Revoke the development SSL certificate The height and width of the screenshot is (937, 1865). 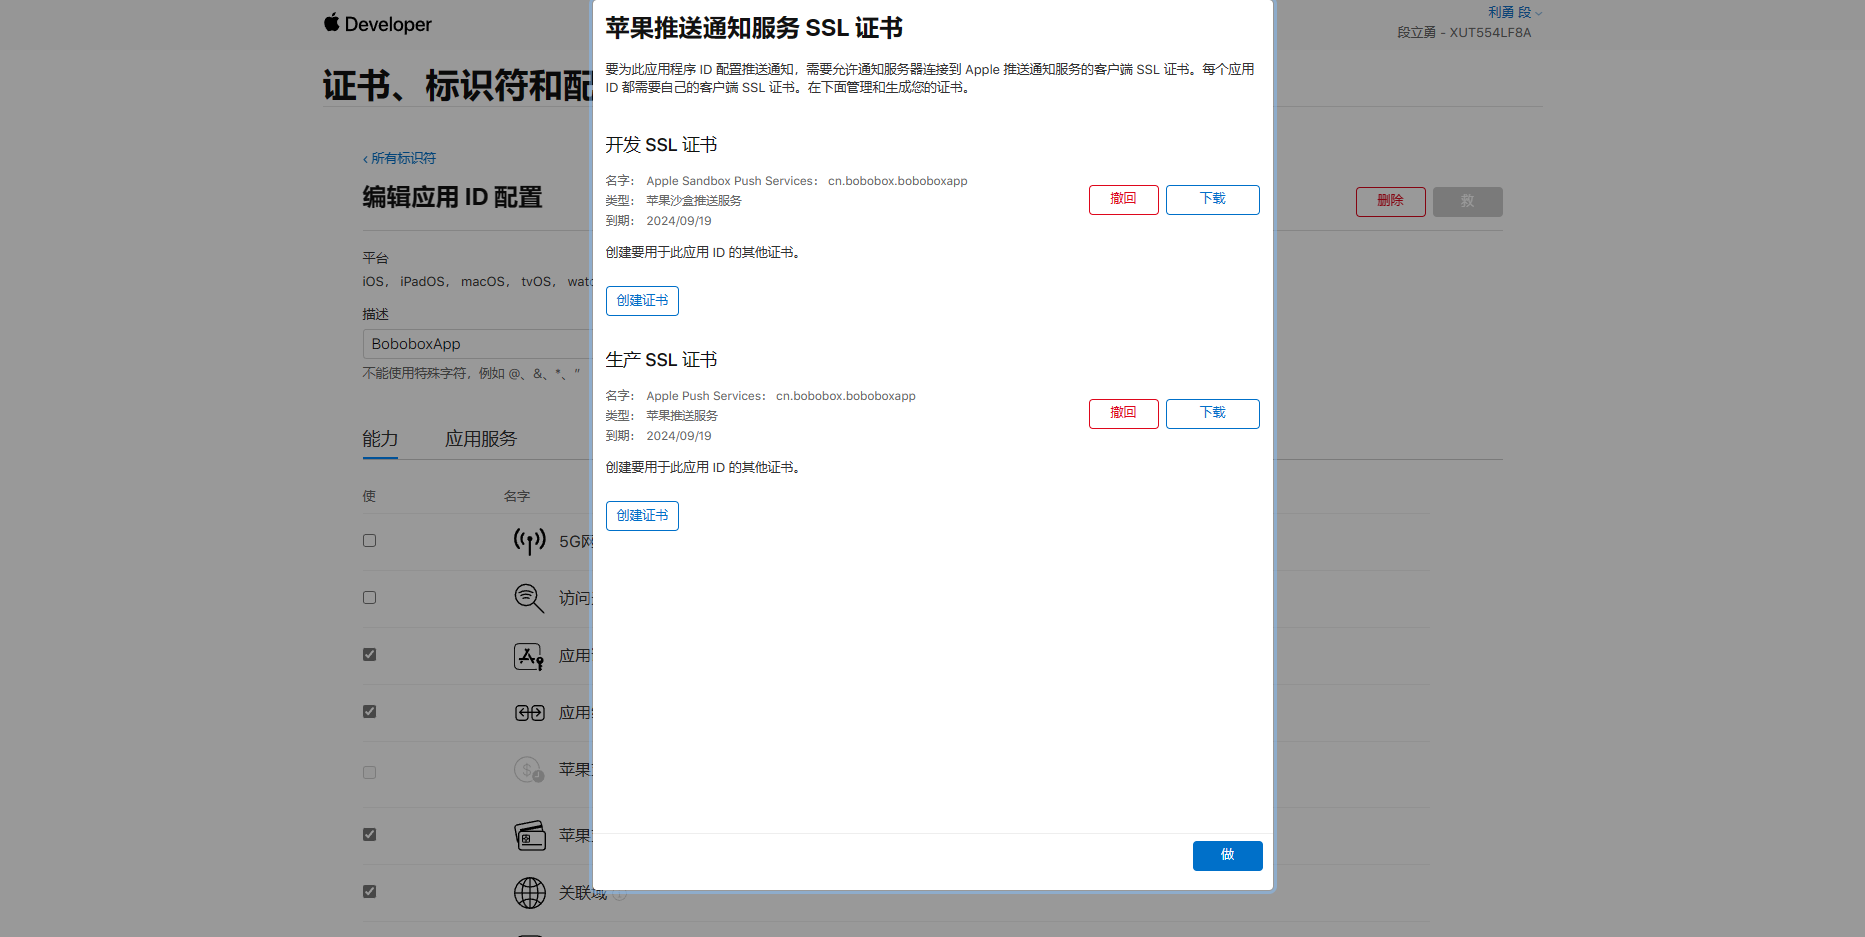coord(1123,200)
